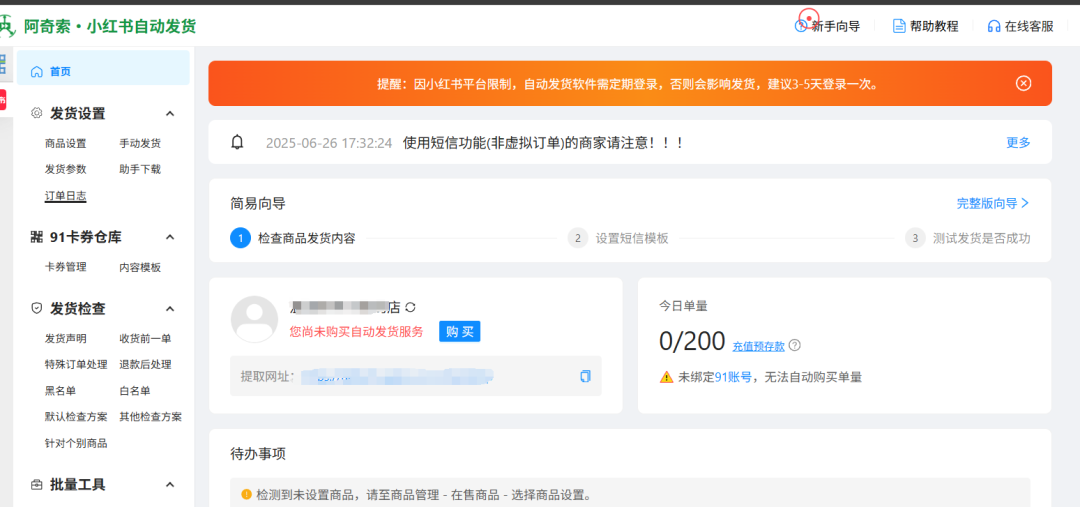Open 退款后处理 in sidebar
Screen dimensions: 1080x507
(x=145, y=364)
